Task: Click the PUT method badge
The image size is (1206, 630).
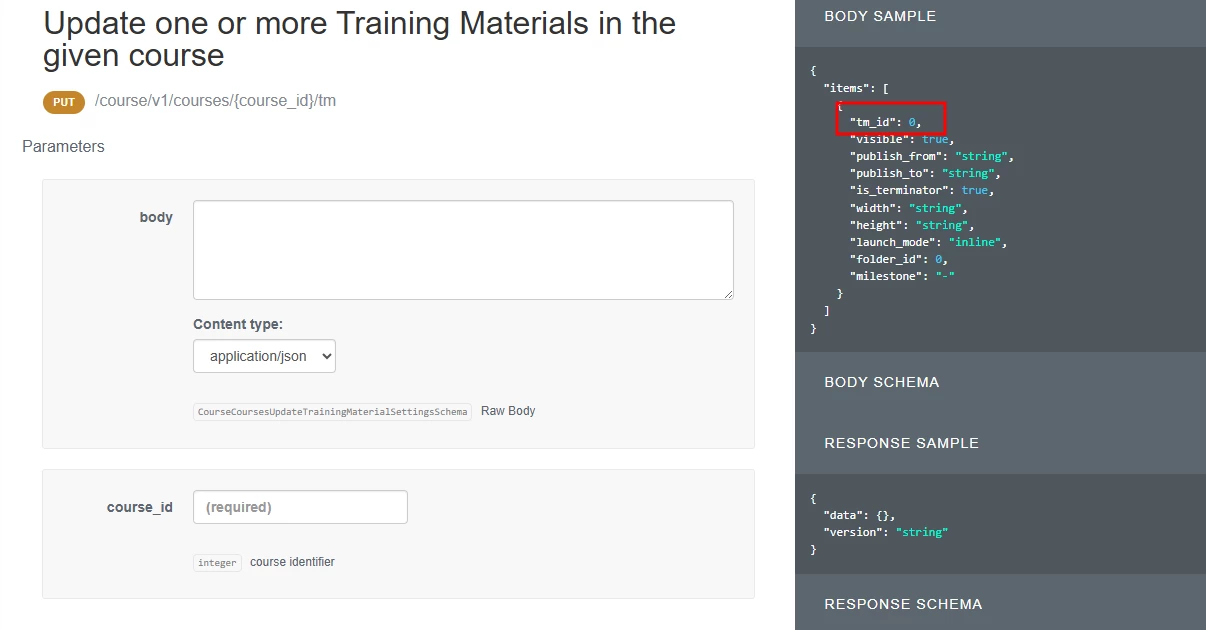Action: pos(64,102)
